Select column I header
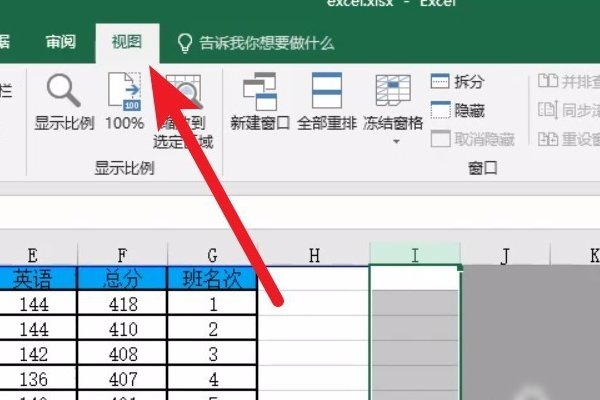This screenshot has width=600, height=400. pos(415,255)
